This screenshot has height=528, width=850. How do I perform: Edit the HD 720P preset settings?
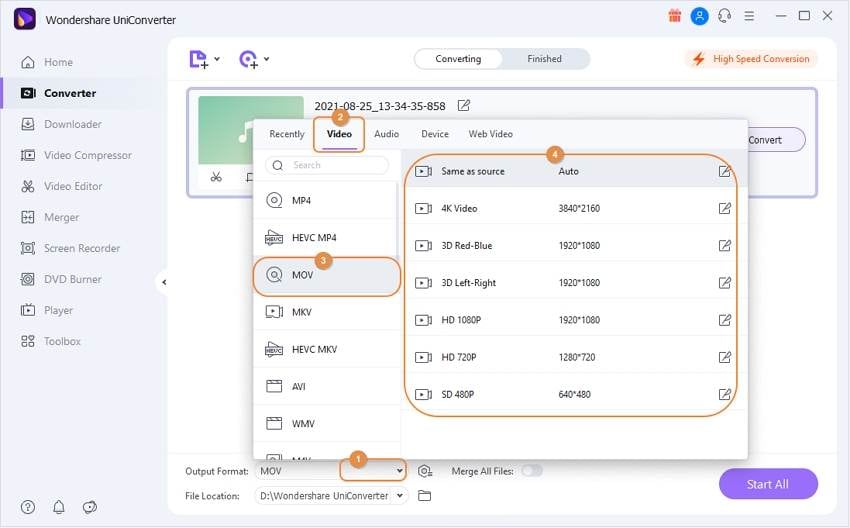[724, 357]
